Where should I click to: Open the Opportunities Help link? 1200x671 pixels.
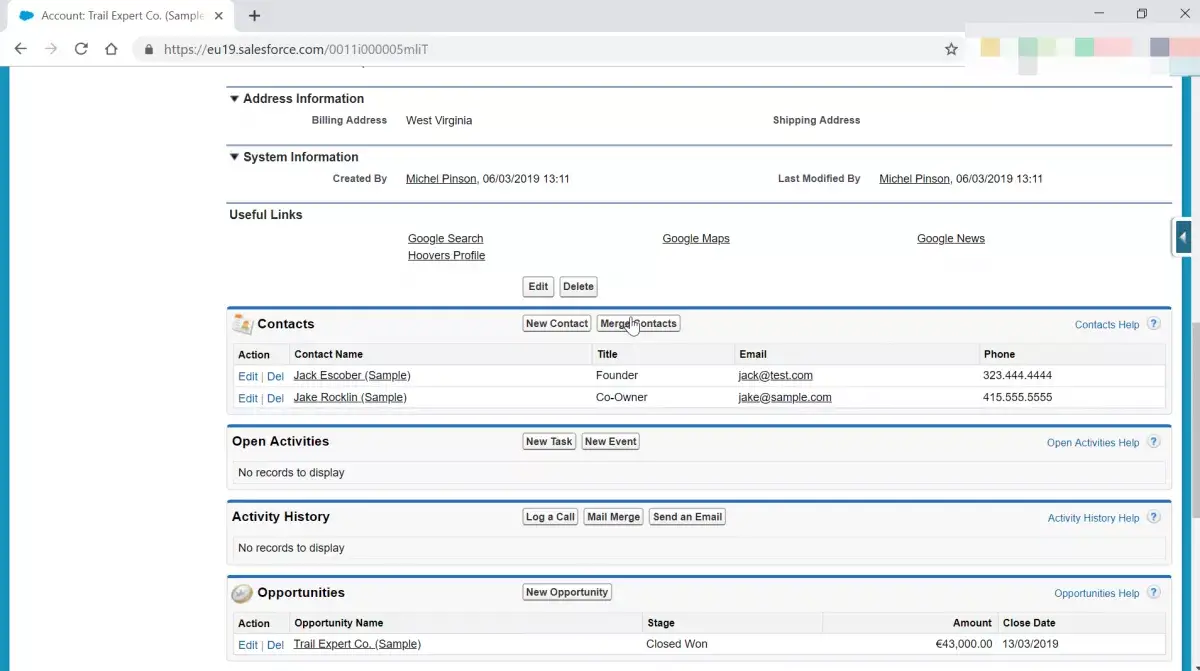[x=1097, y=594]
